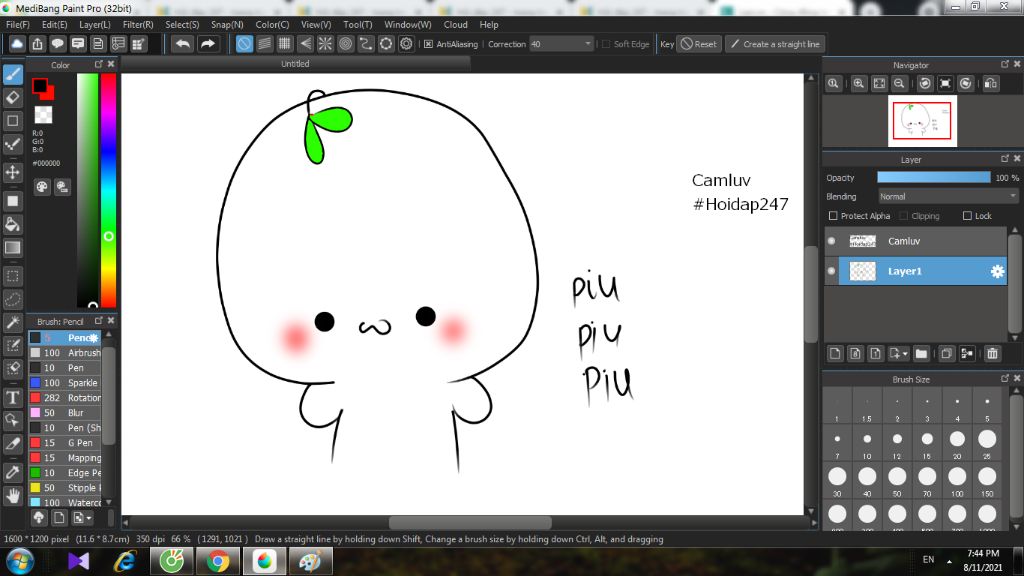Click the foreground black color swatch
The image size is (1024, 576).
point(39,85)
